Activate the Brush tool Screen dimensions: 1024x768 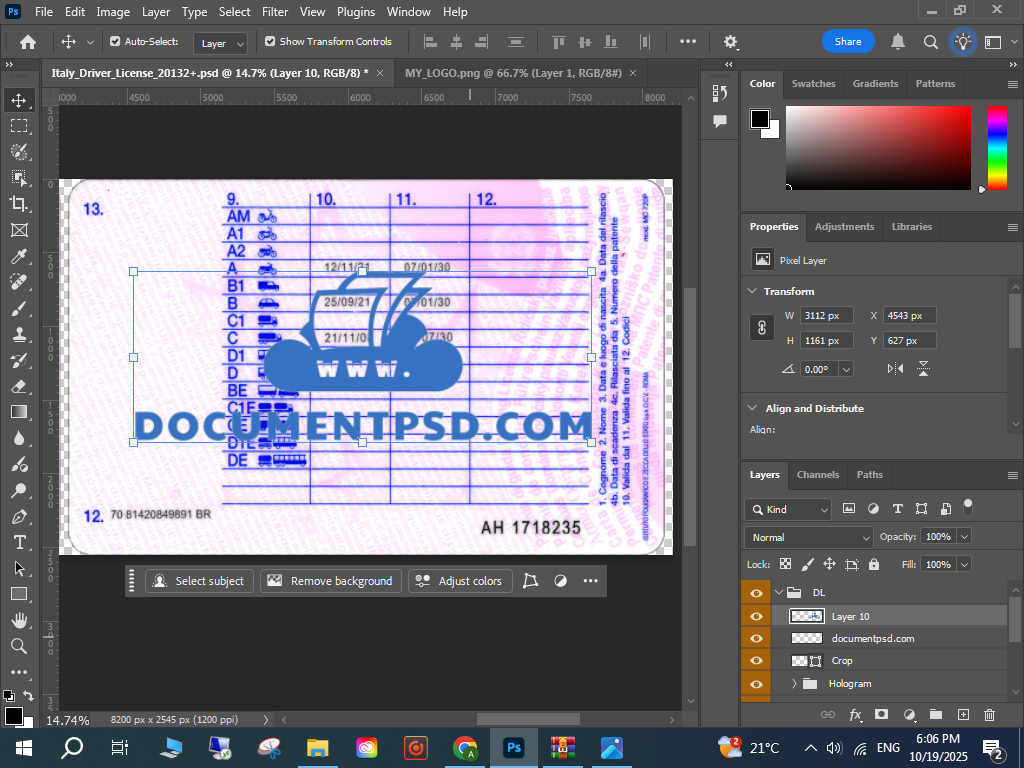(19, 308)
